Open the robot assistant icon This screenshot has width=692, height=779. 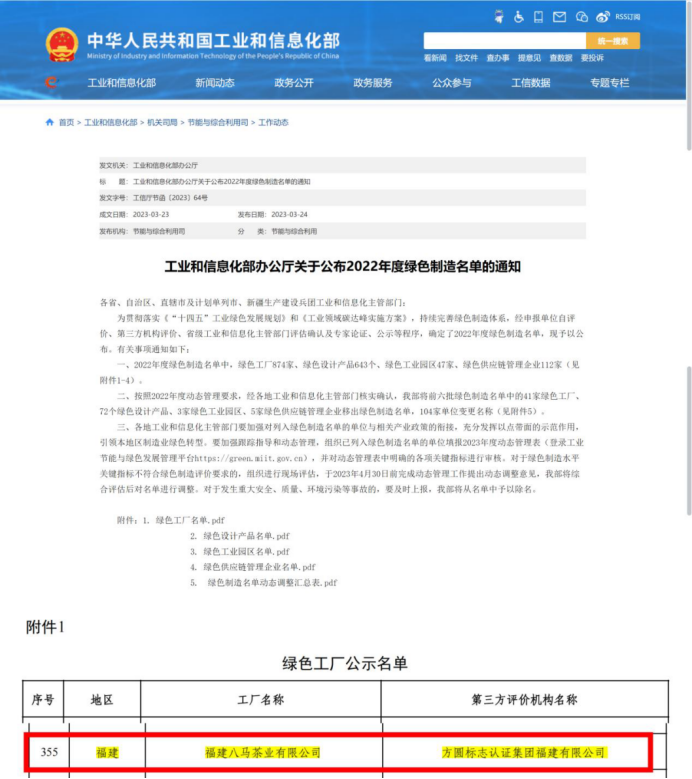point(499,17)
